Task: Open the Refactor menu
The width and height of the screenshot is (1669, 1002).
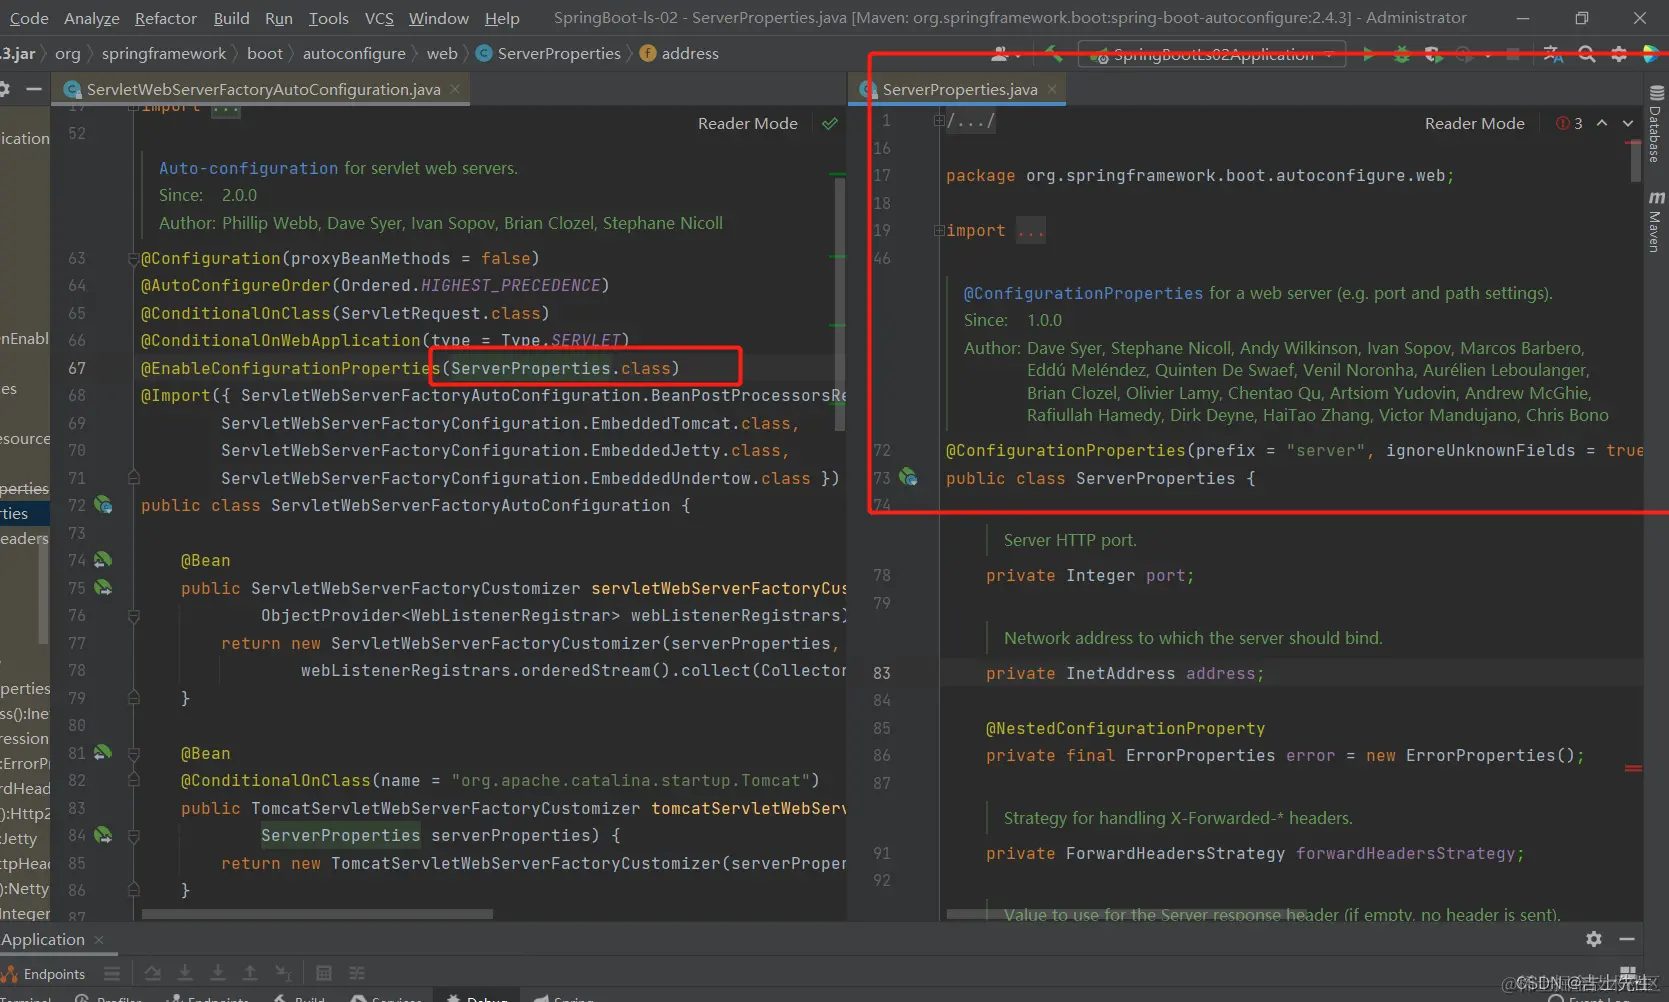Action: [x=166, y=18]
